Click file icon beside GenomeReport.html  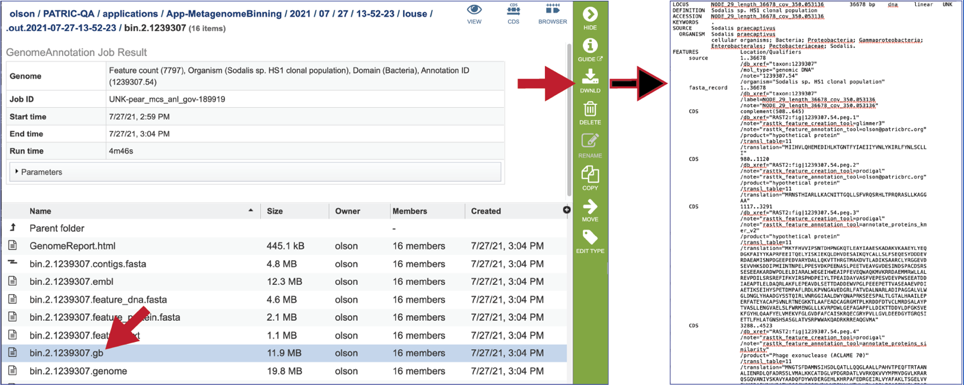tap(12, 246)
